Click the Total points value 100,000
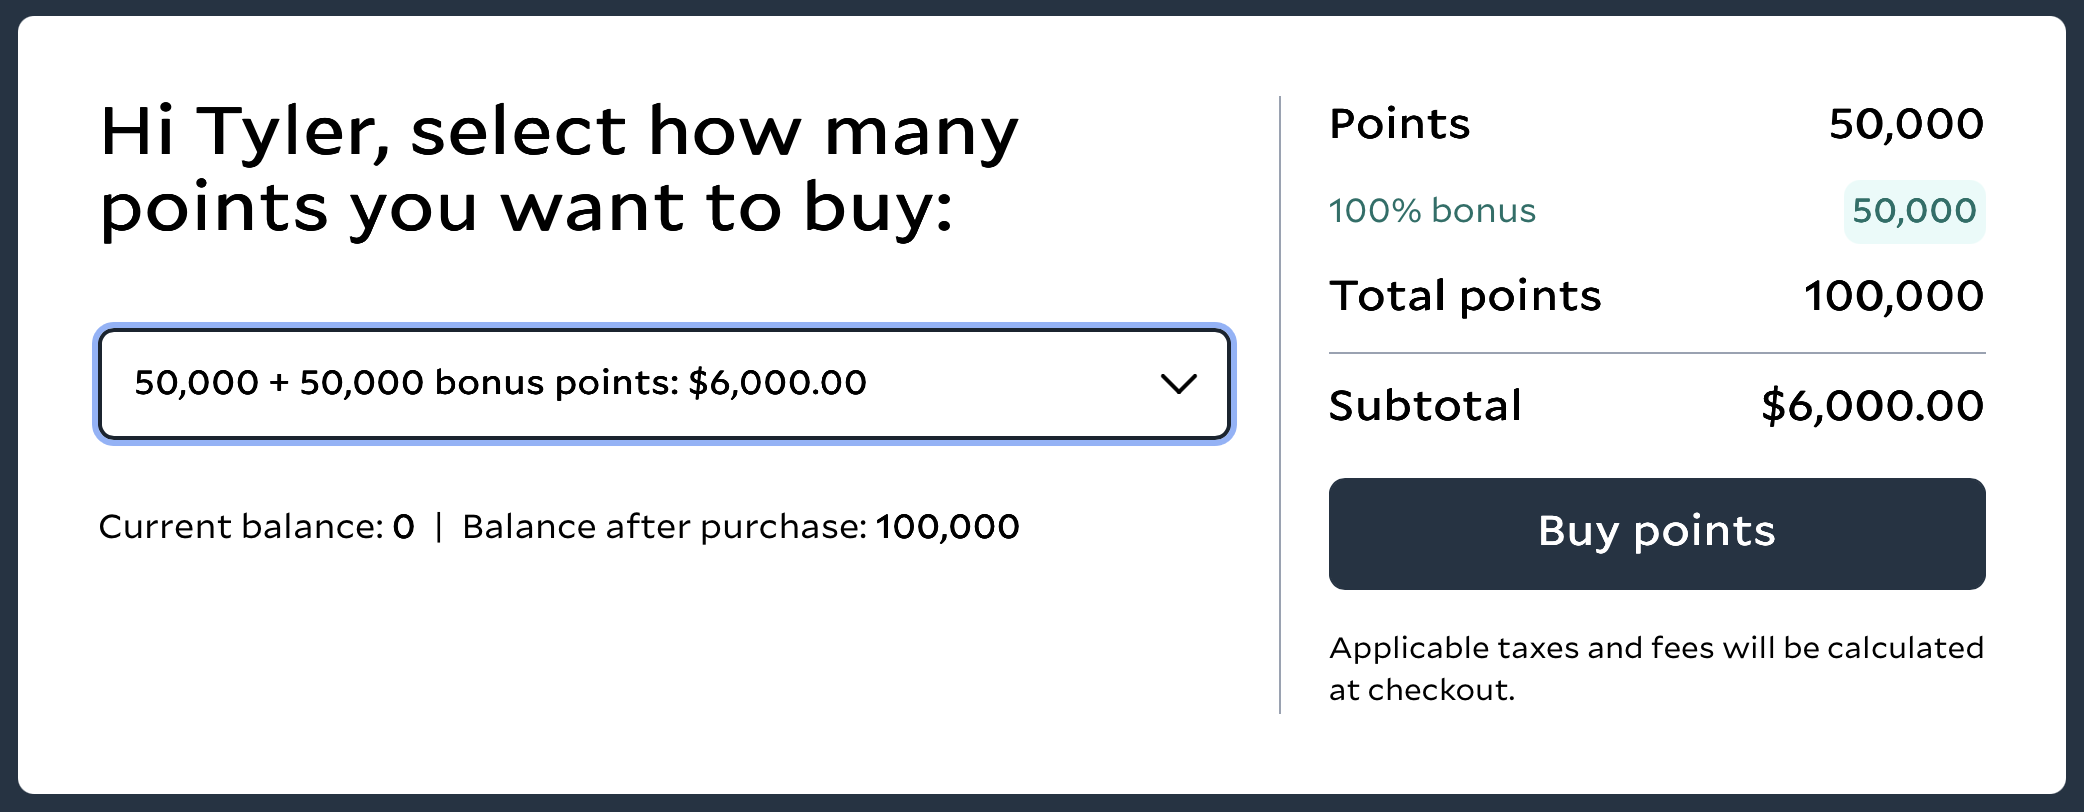The height and width of the screenshot is (812, 2084). coord(1895,296)
